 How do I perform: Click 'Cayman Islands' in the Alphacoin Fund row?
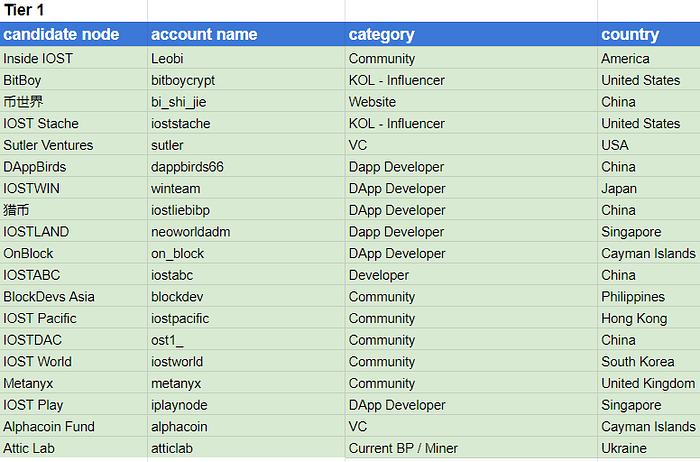click(649, 427)
